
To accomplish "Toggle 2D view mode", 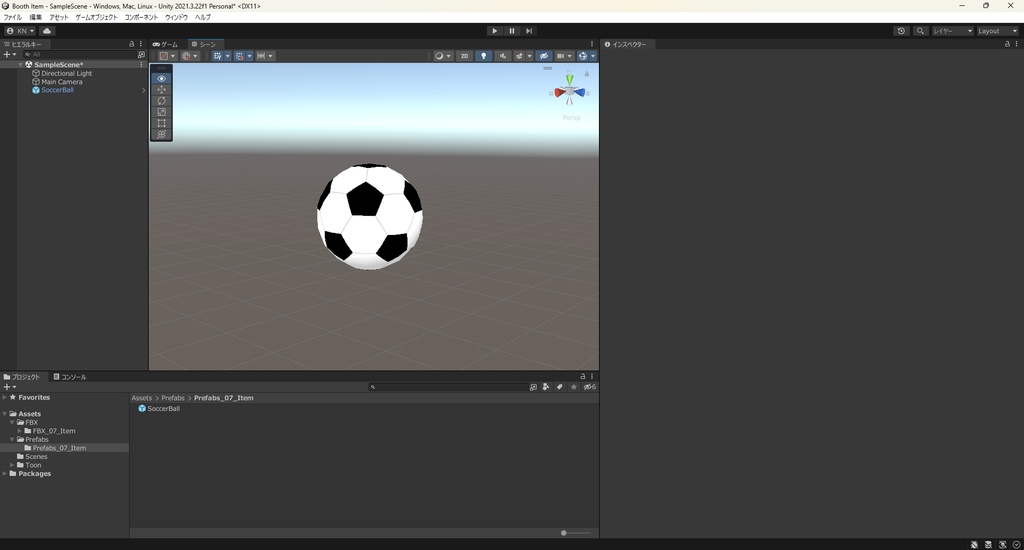I will click(x=464, y=56).
